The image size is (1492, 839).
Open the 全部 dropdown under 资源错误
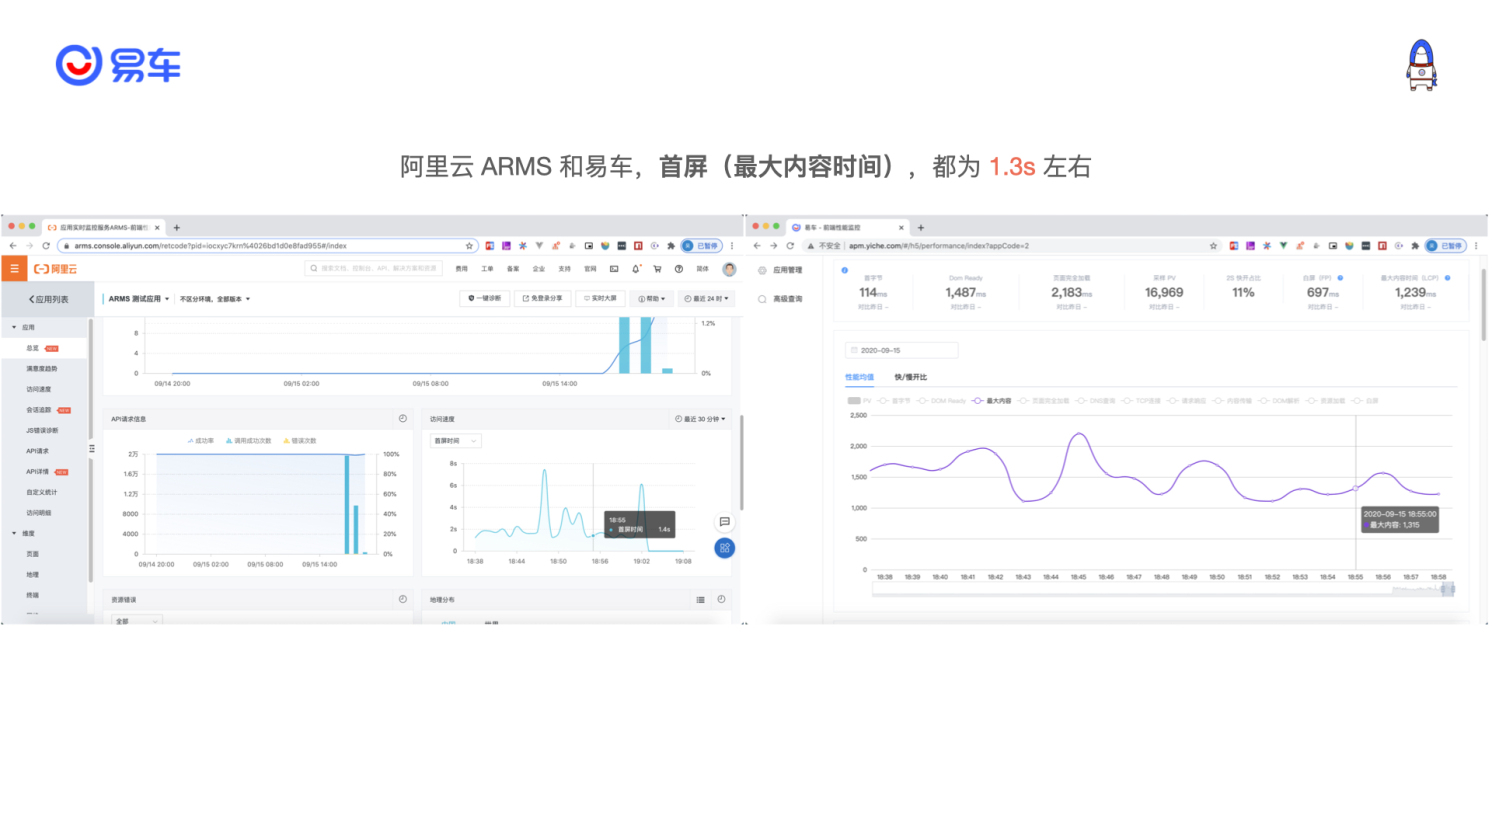[136, 621]
